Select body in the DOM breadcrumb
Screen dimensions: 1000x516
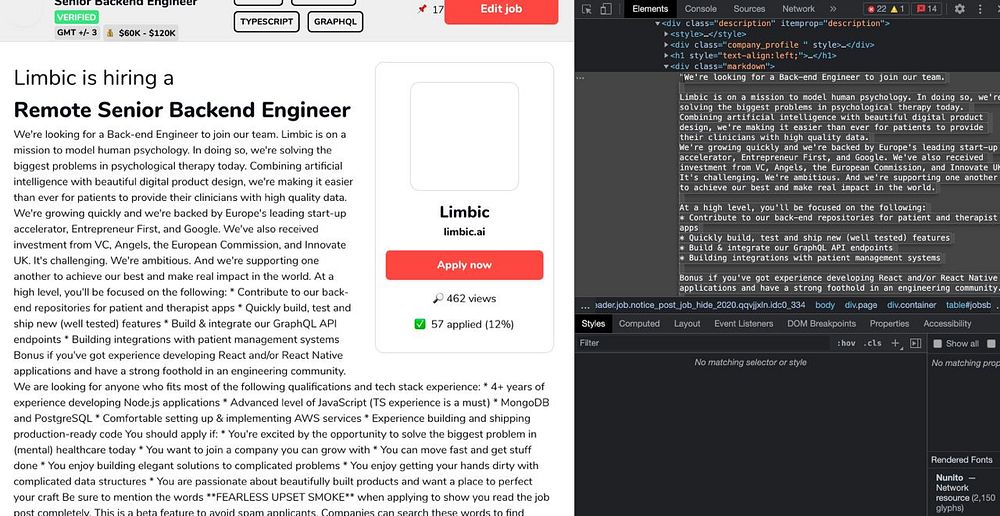(825, 306)
